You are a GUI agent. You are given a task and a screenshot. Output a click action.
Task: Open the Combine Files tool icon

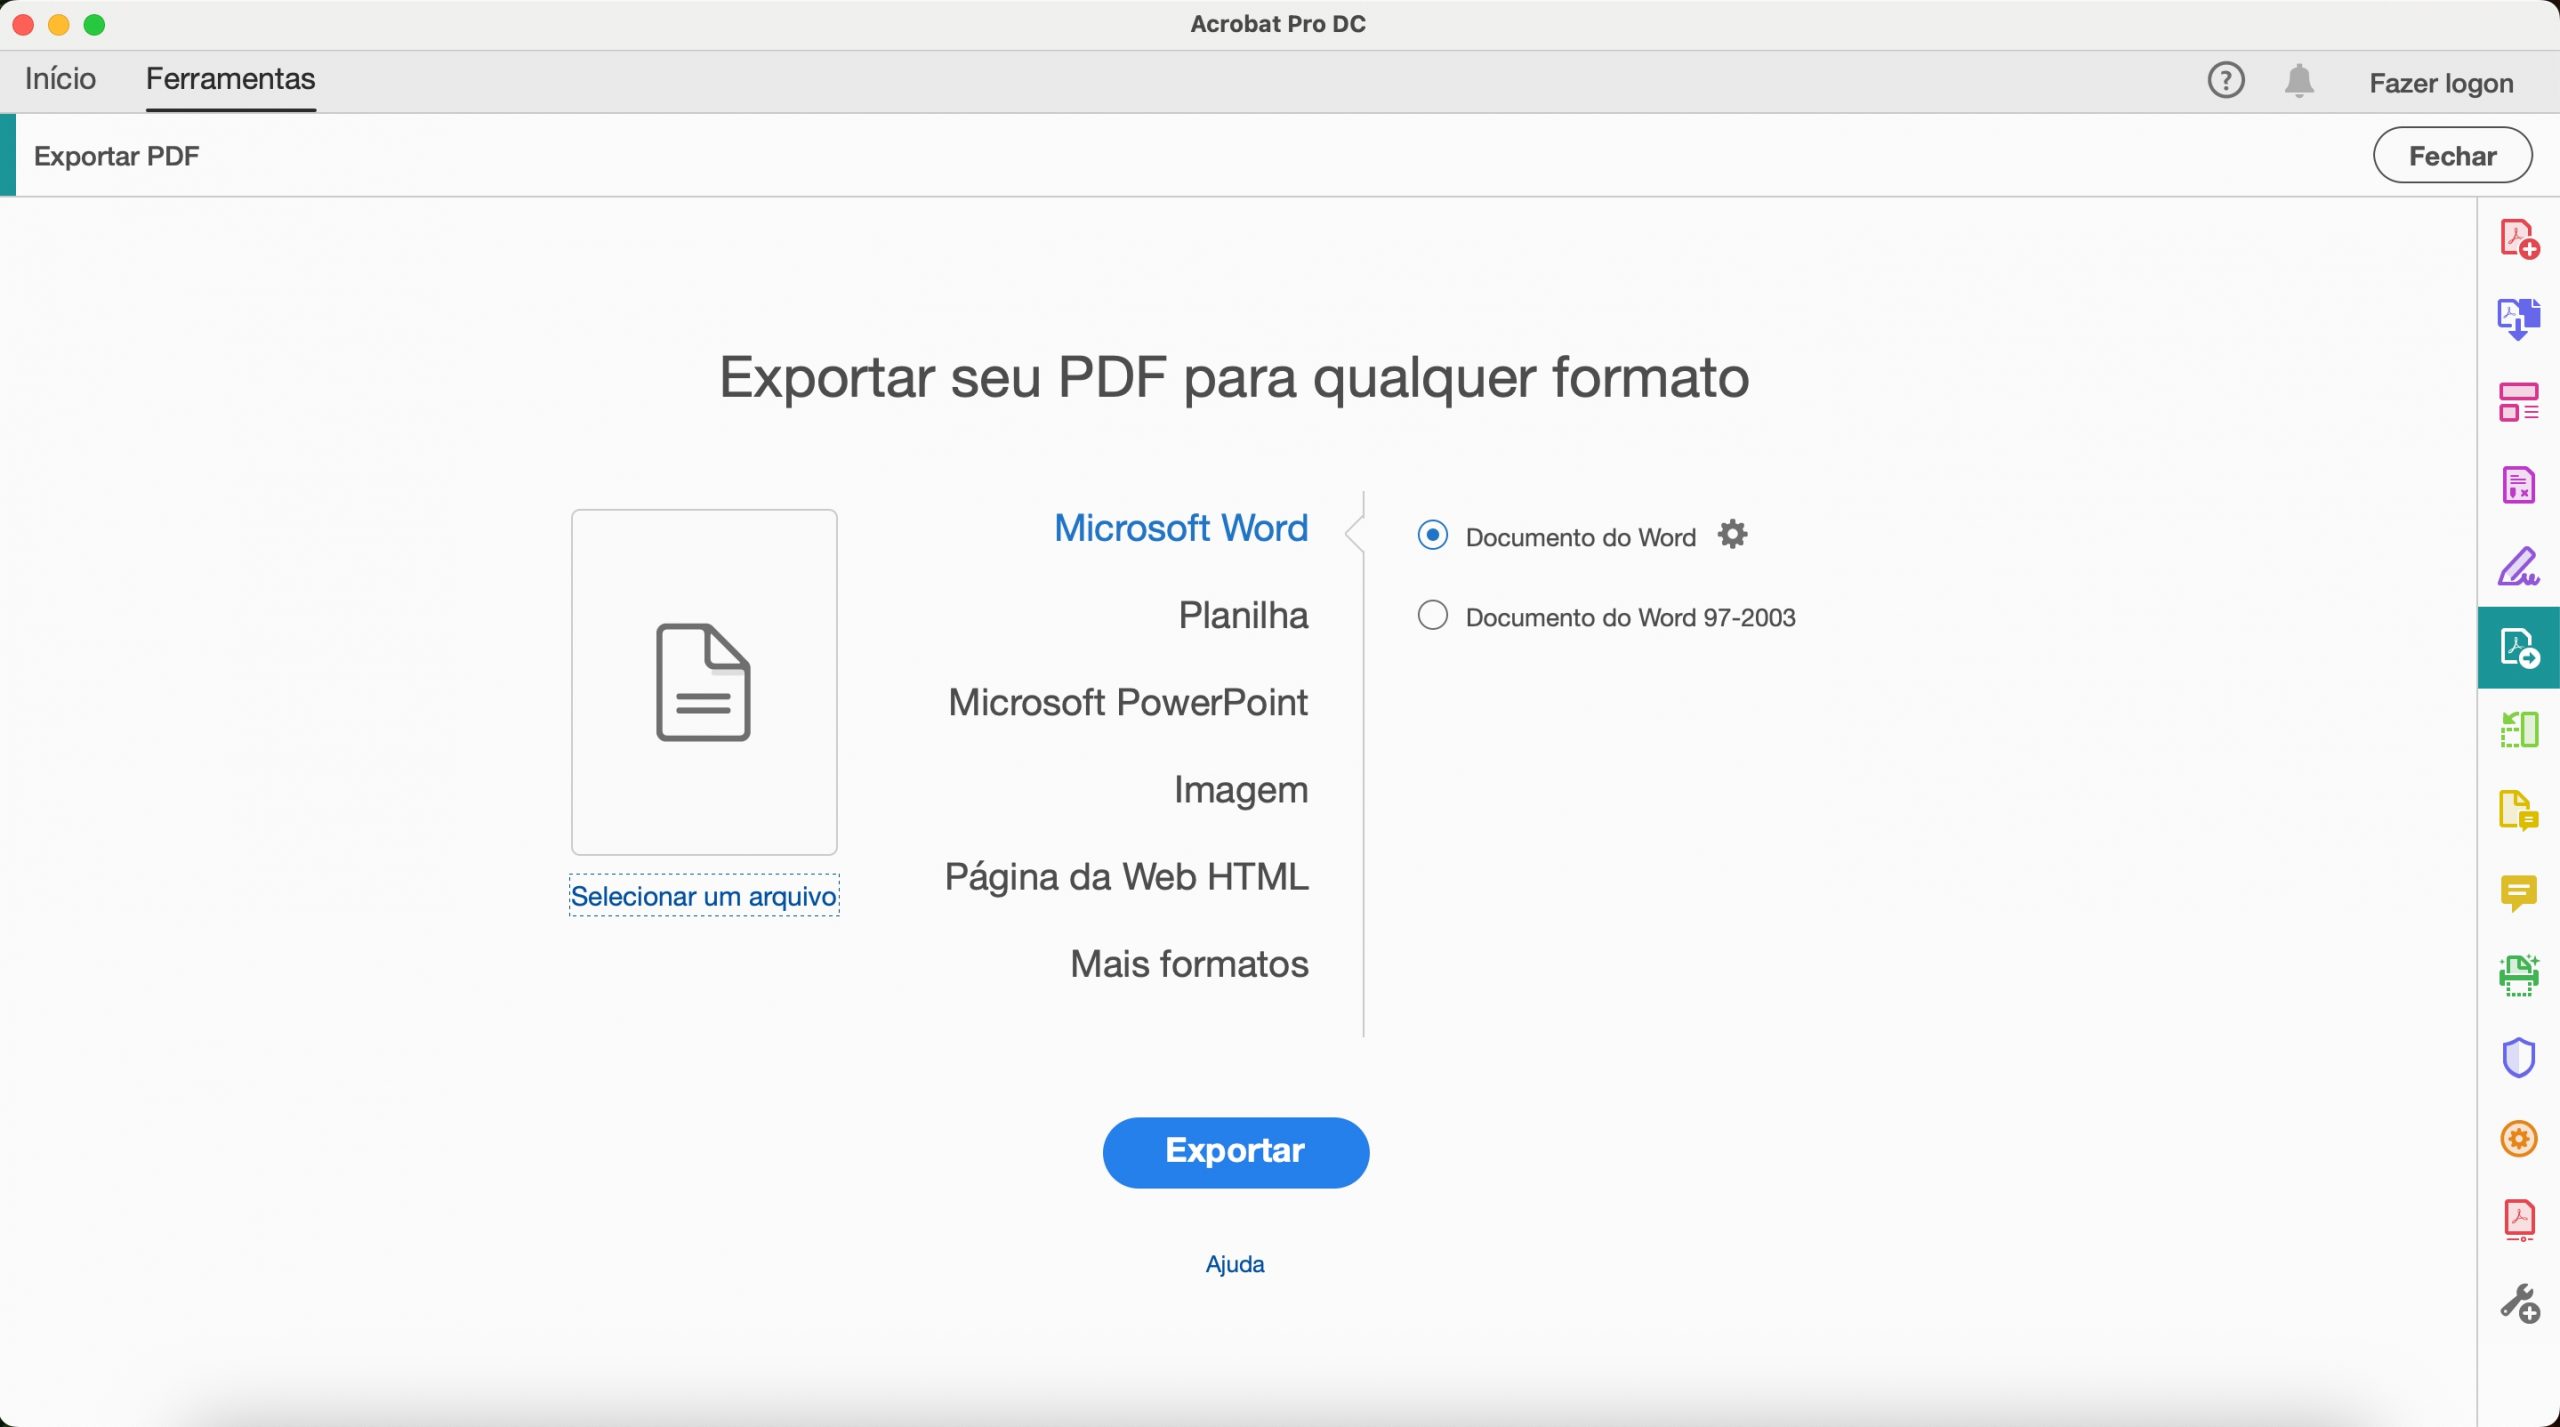[x=2519, y=320]
